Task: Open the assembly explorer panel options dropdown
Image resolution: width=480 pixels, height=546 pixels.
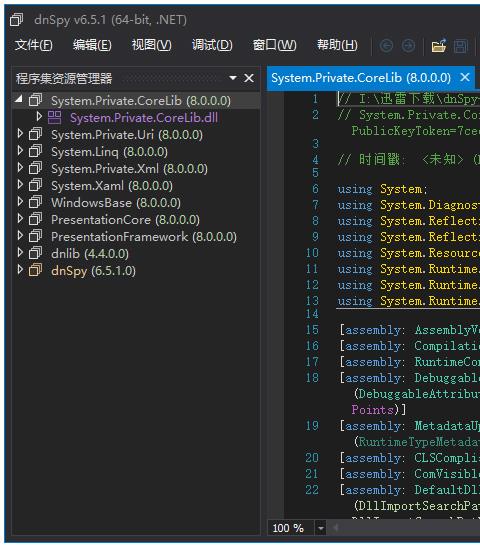Action: 233,78
